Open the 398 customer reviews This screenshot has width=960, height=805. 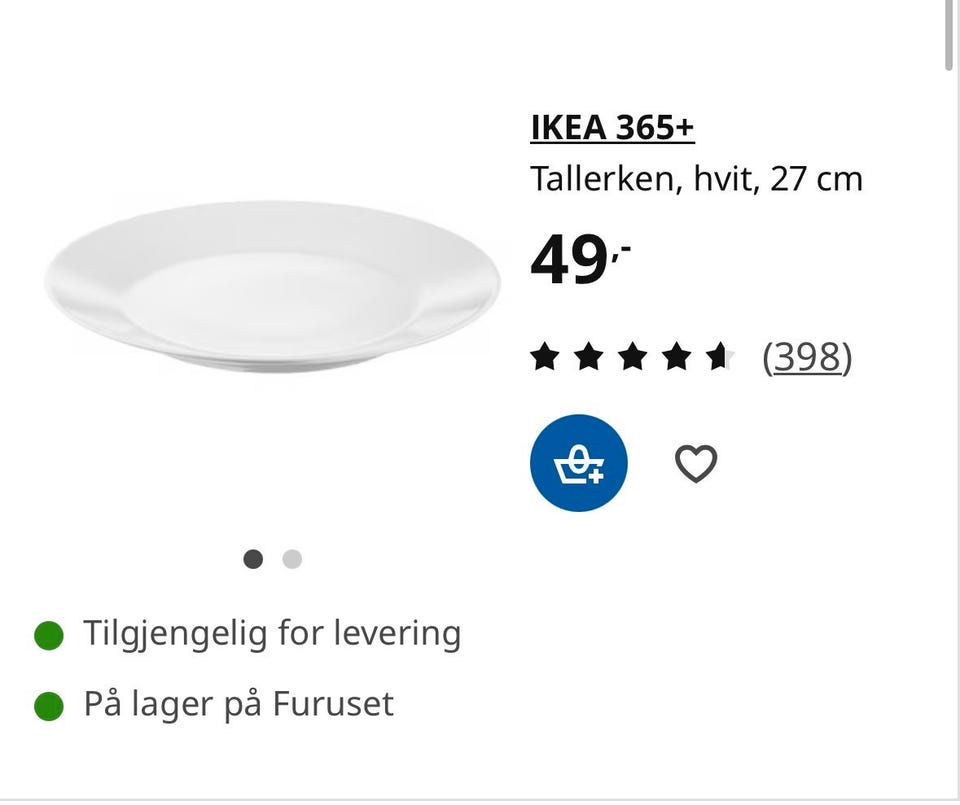point(807,357)
